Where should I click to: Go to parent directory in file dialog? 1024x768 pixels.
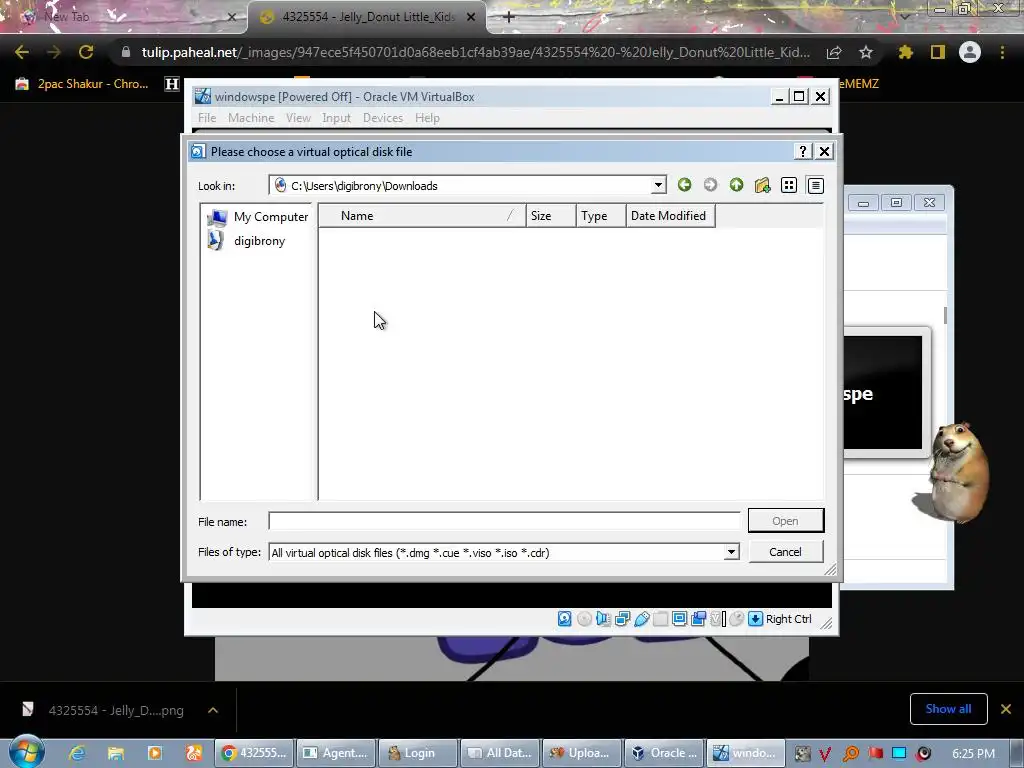(737, 185)
